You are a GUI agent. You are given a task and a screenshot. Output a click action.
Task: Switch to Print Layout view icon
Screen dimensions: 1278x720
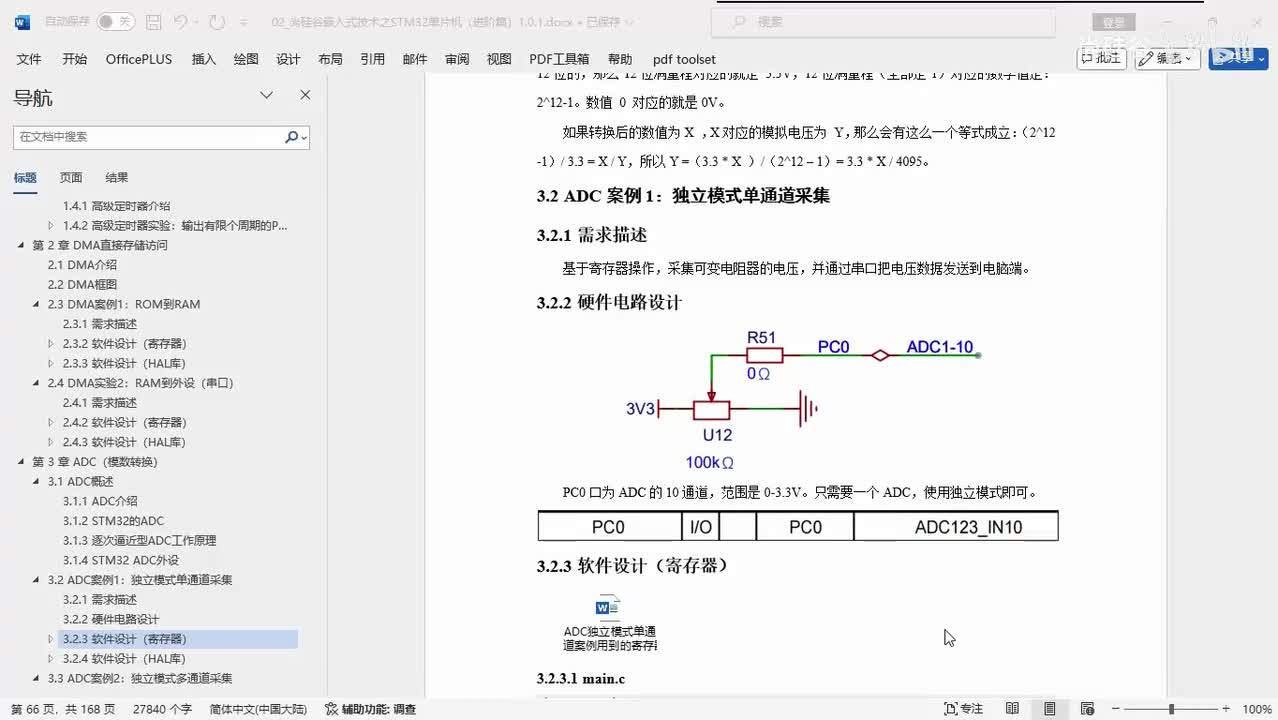[1049, 709]
